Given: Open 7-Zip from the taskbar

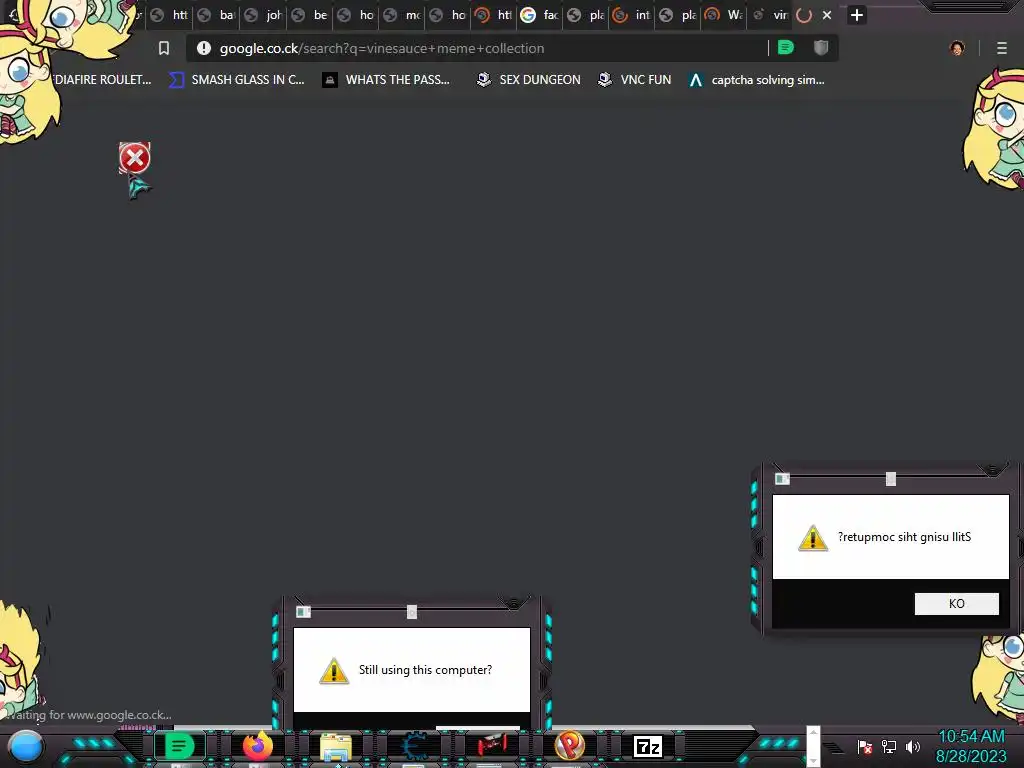Looking at the screenshot, I should (x=648, y=746).
